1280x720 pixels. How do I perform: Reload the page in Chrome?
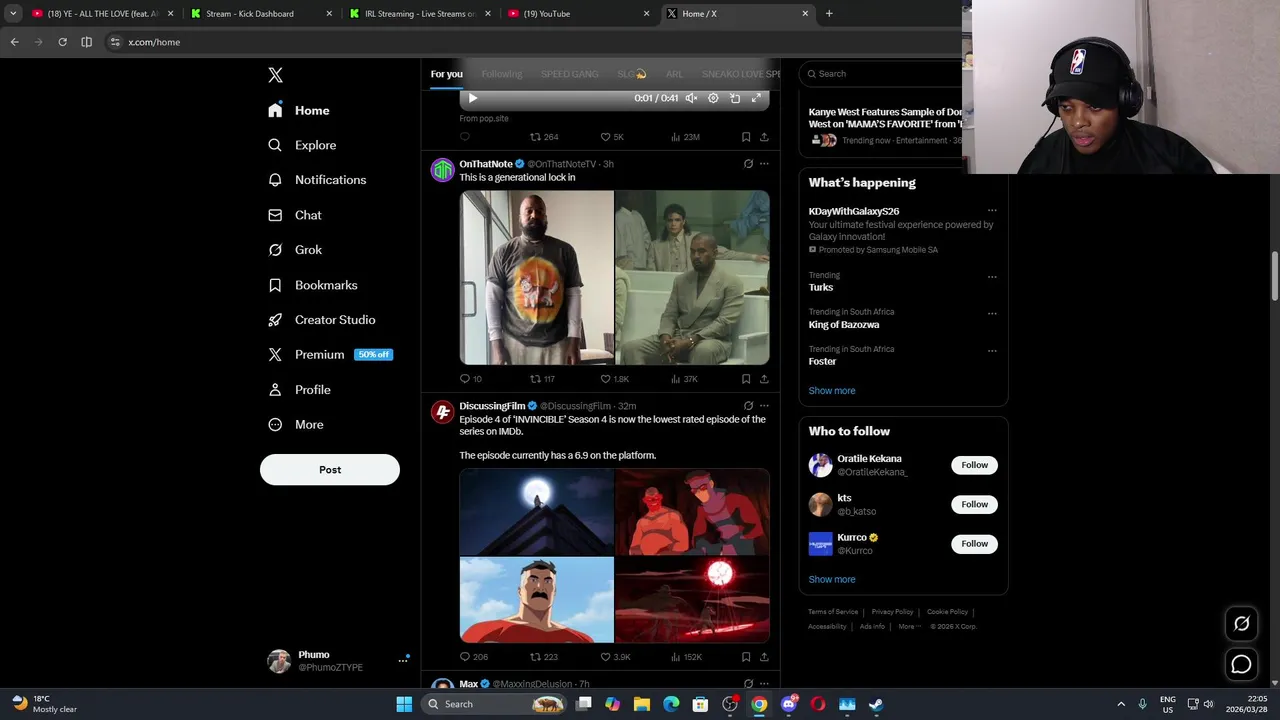click(x=62, y=42)
